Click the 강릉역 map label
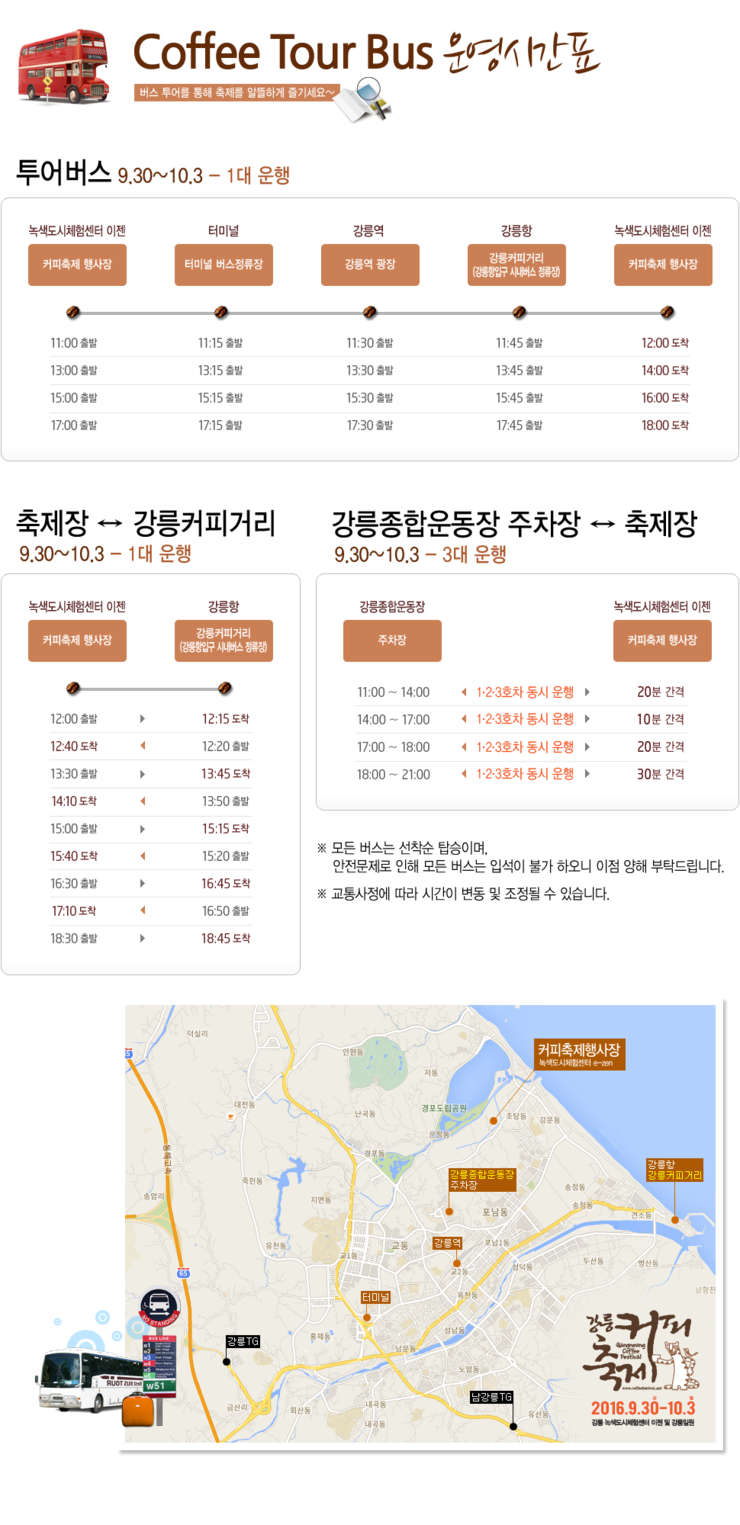 coord(447,1243)
